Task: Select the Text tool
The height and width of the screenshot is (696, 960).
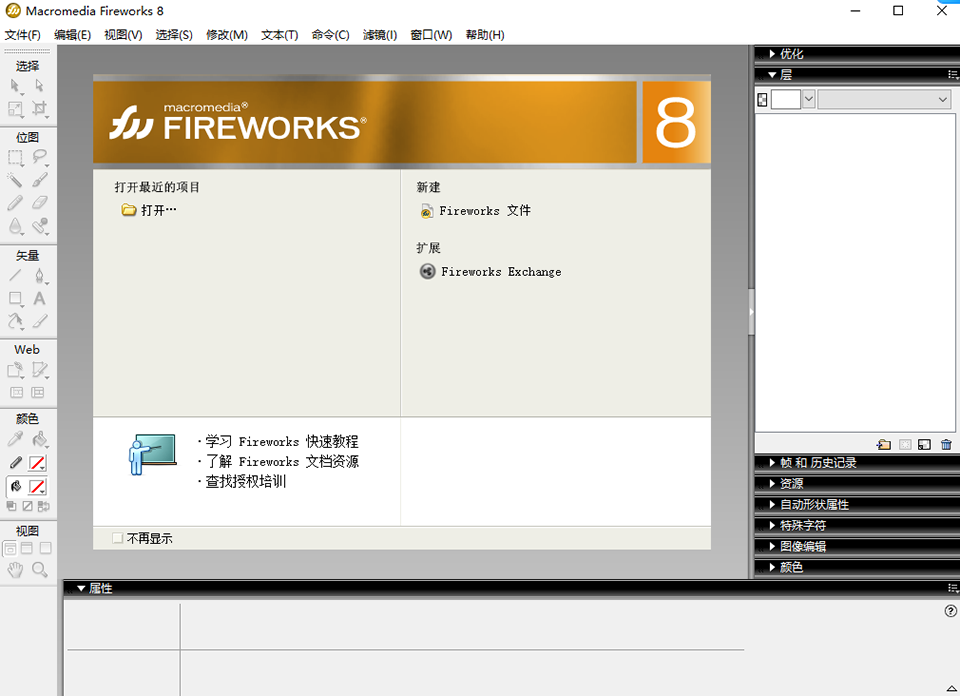Action: coord(40,298)
